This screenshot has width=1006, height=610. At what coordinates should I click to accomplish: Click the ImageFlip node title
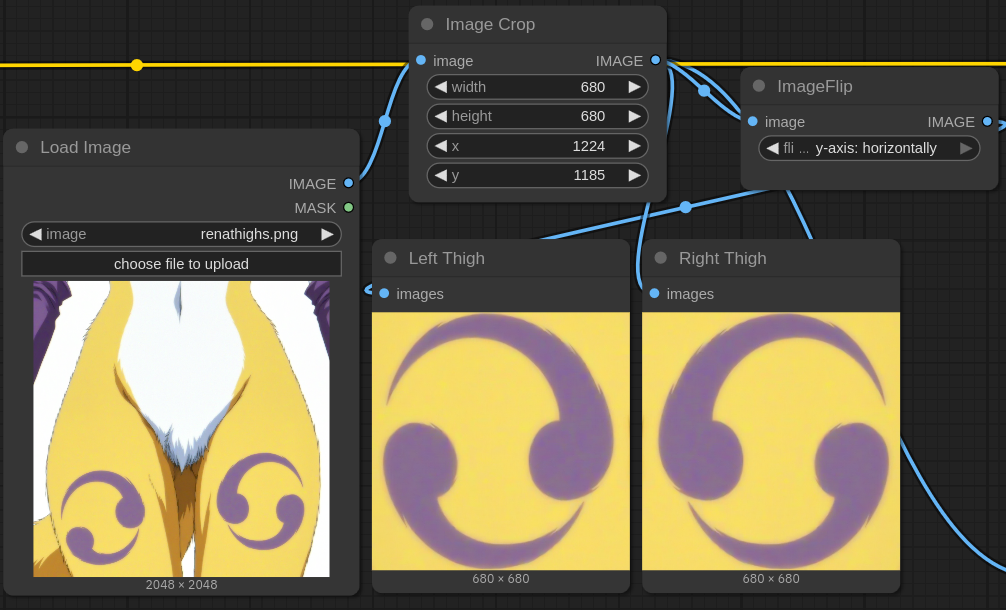pyautogui.click(x=815, y=86)
